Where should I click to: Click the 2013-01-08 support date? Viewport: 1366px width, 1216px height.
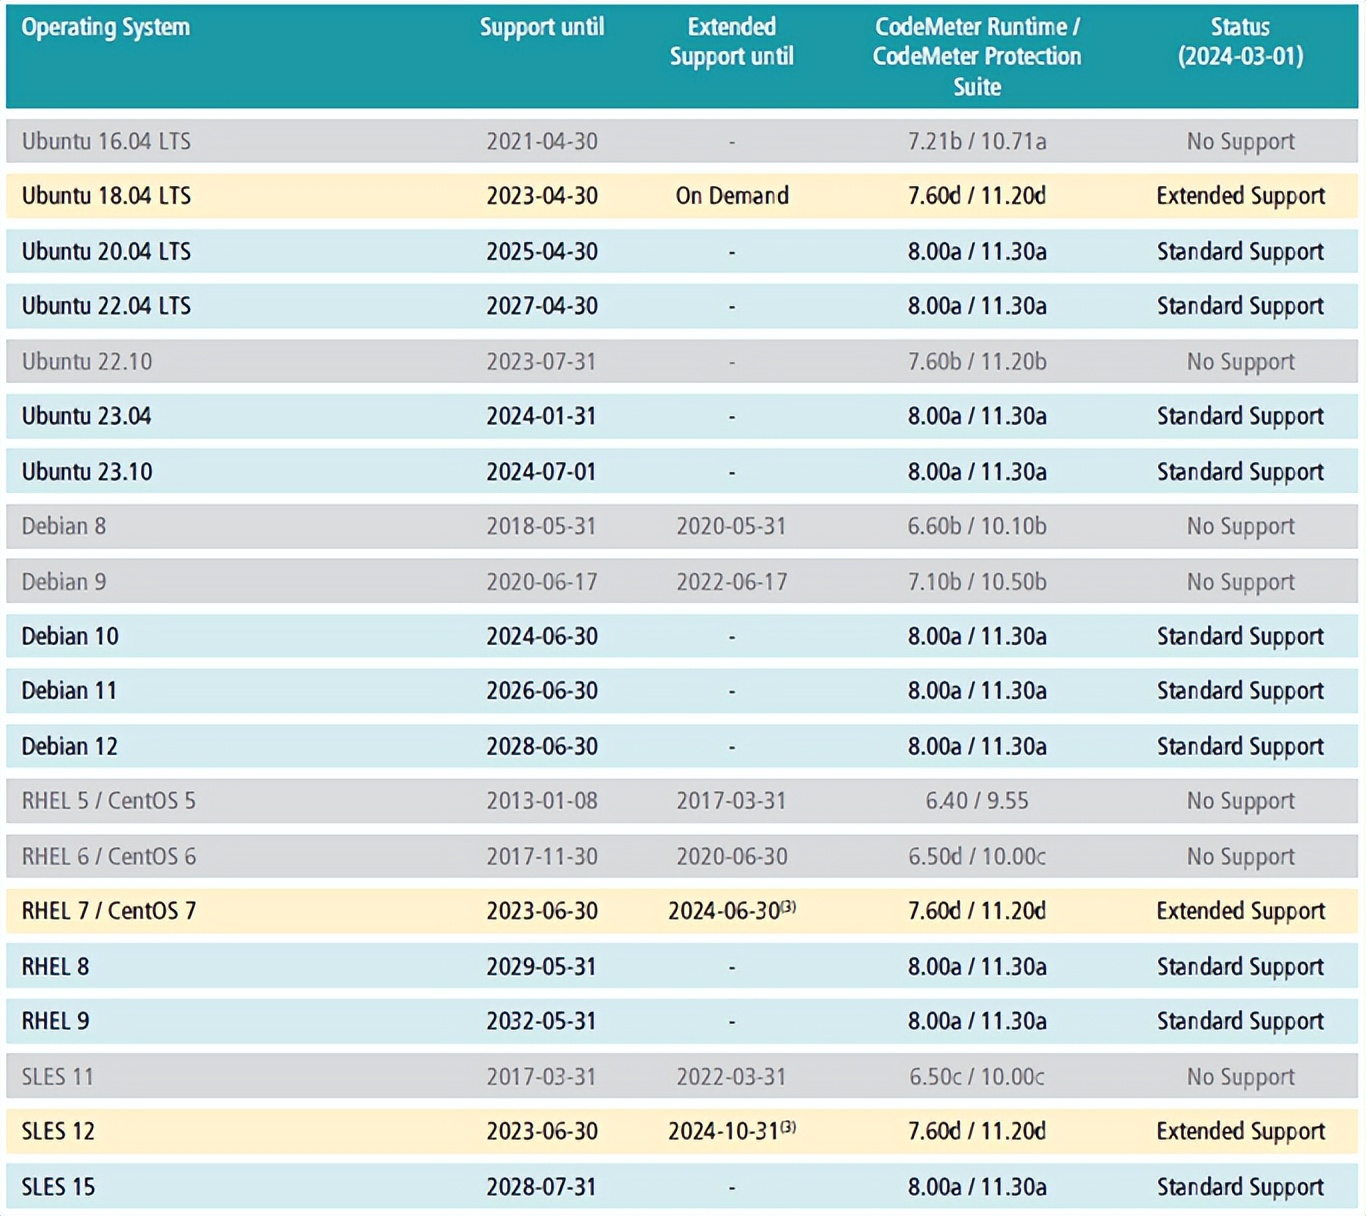541,801
